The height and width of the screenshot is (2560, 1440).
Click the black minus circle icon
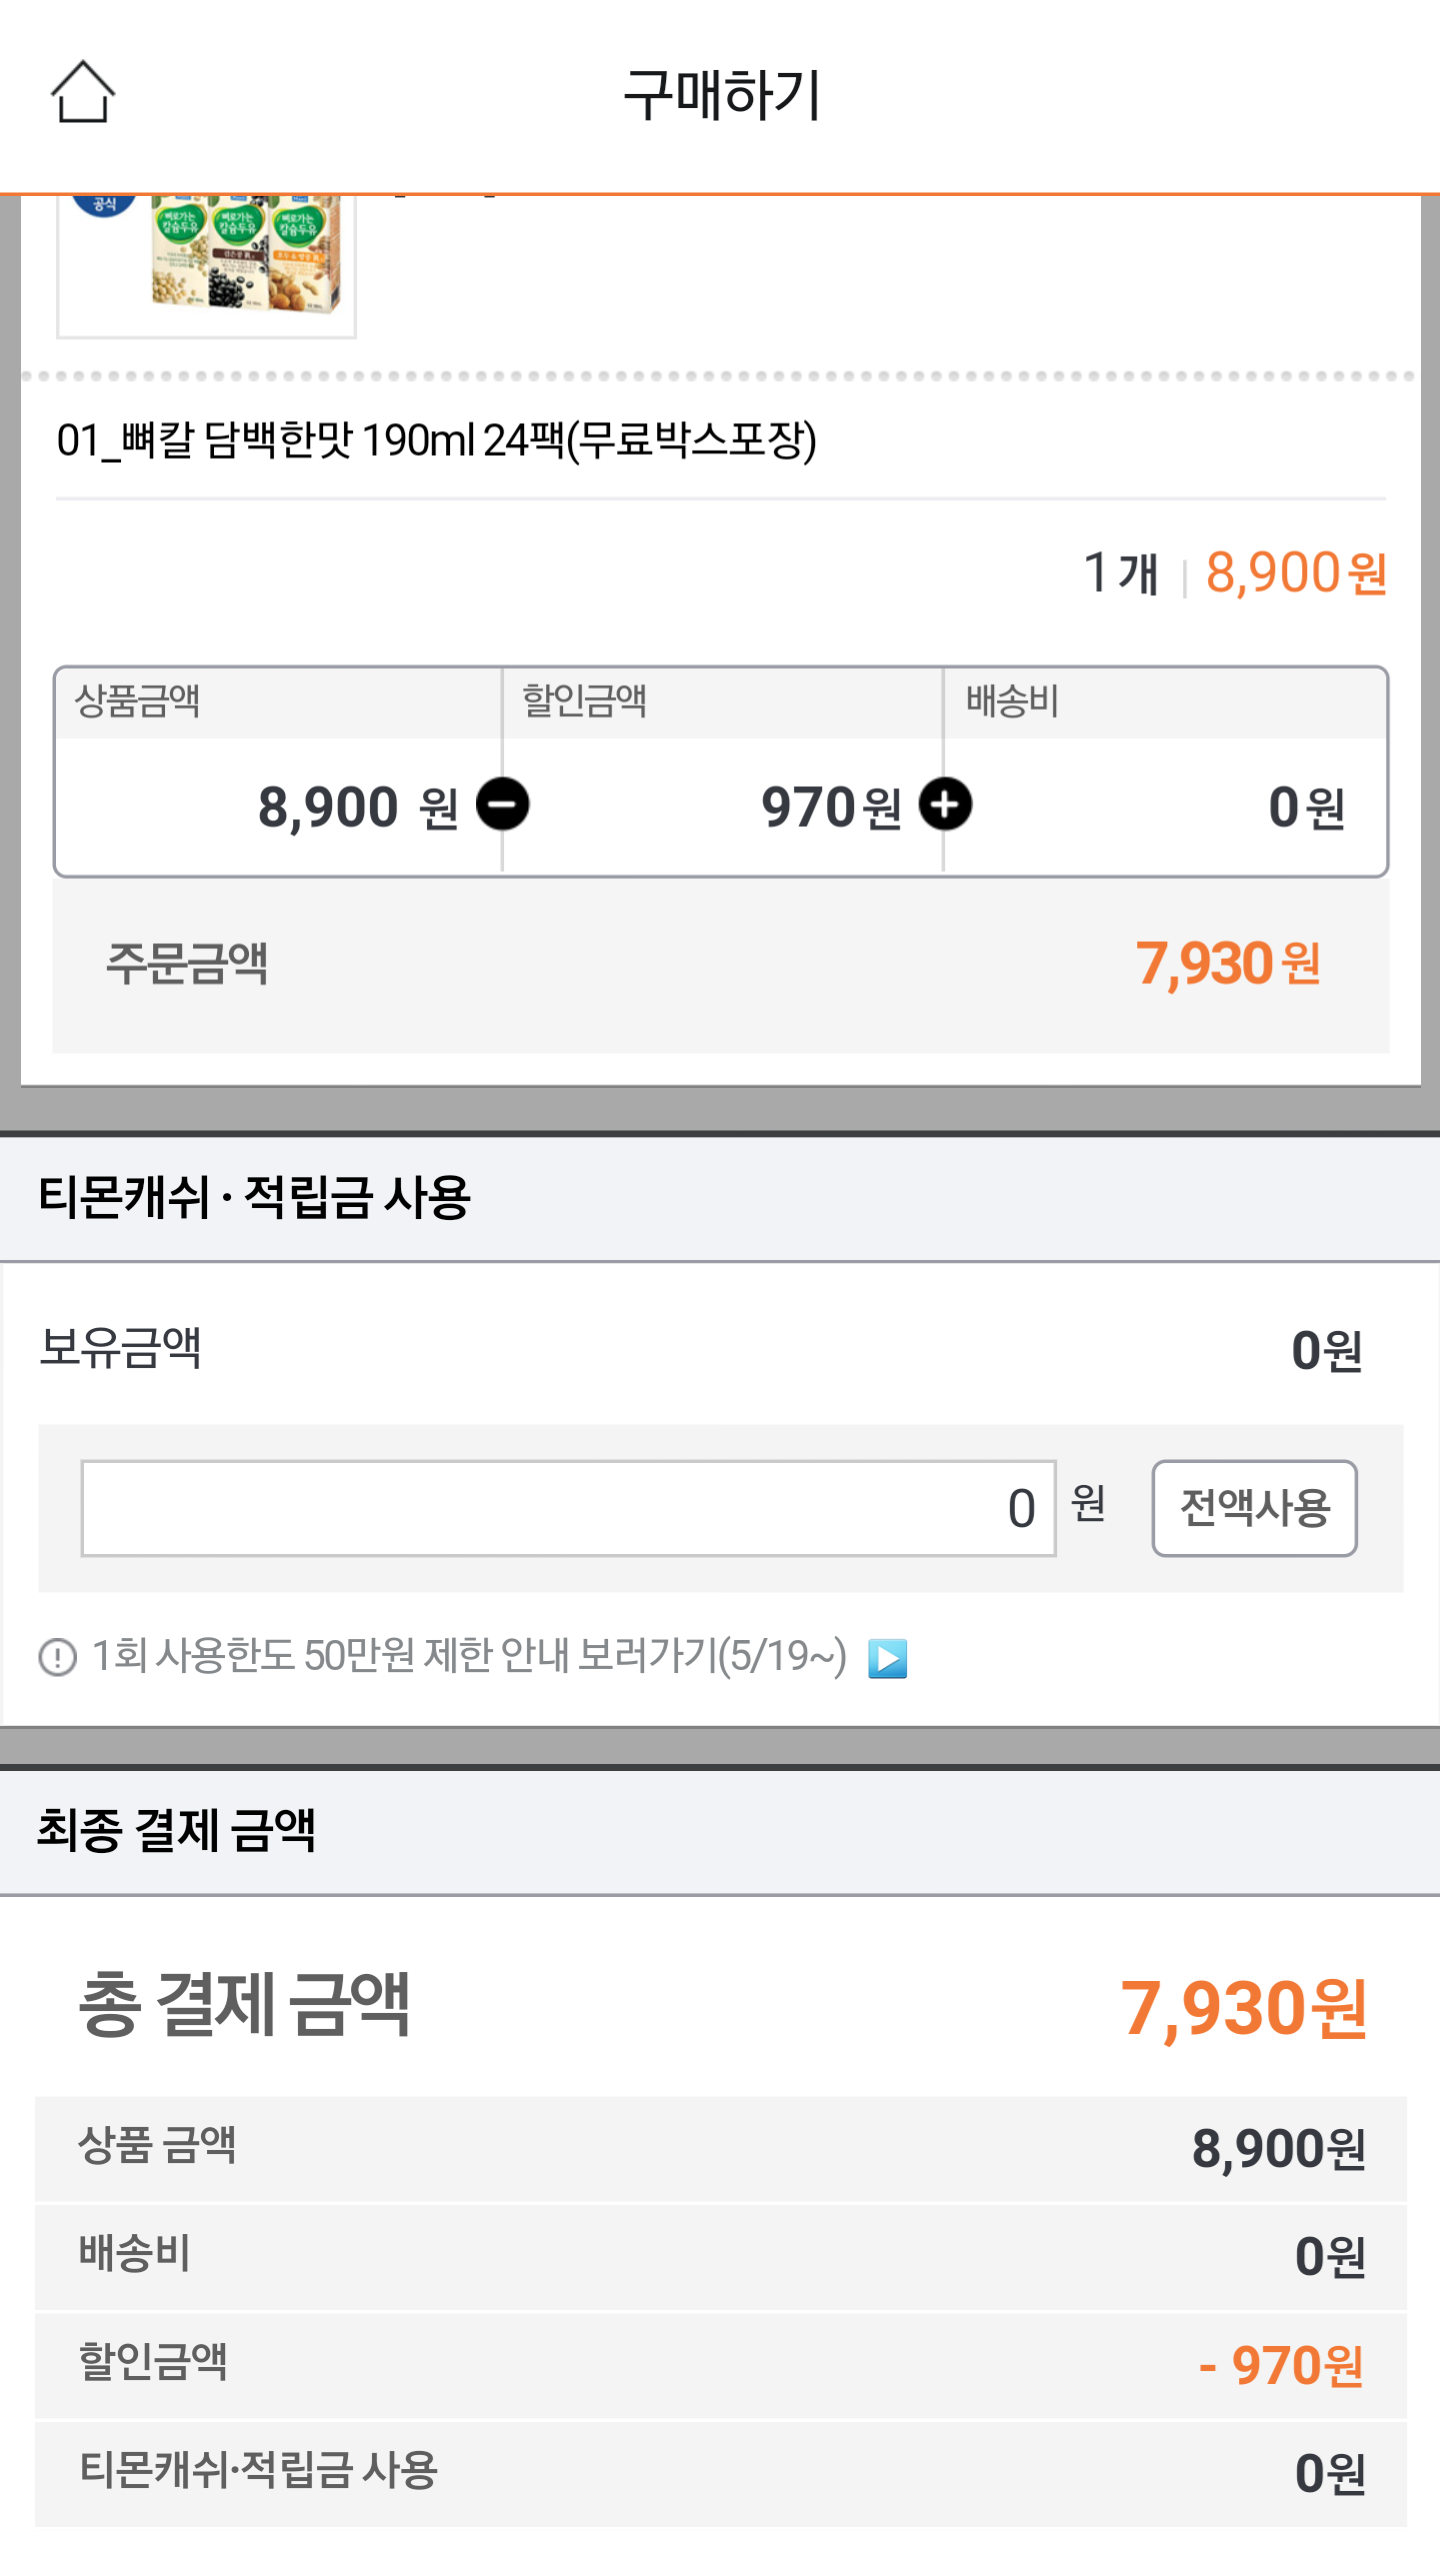pos(502,805)
